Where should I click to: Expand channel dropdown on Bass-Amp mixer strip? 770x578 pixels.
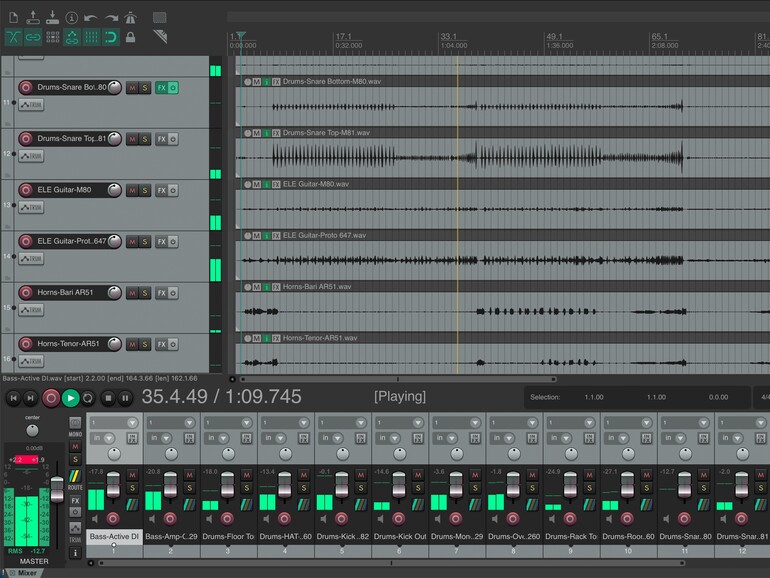pos(190,423)
